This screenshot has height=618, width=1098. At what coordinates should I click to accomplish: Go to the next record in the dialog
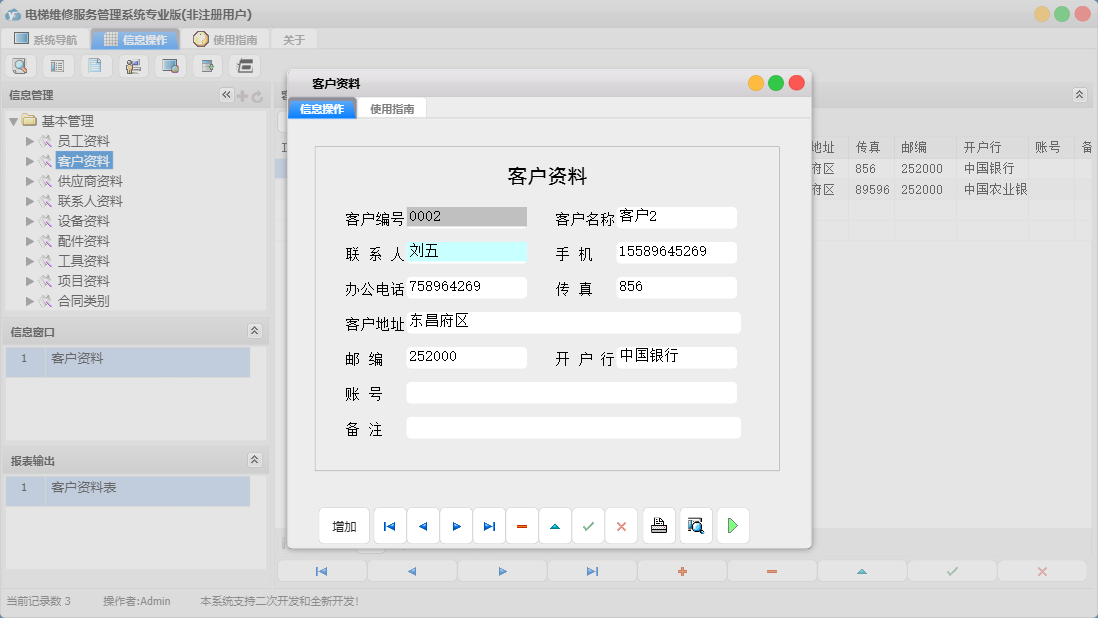(456, 525)
